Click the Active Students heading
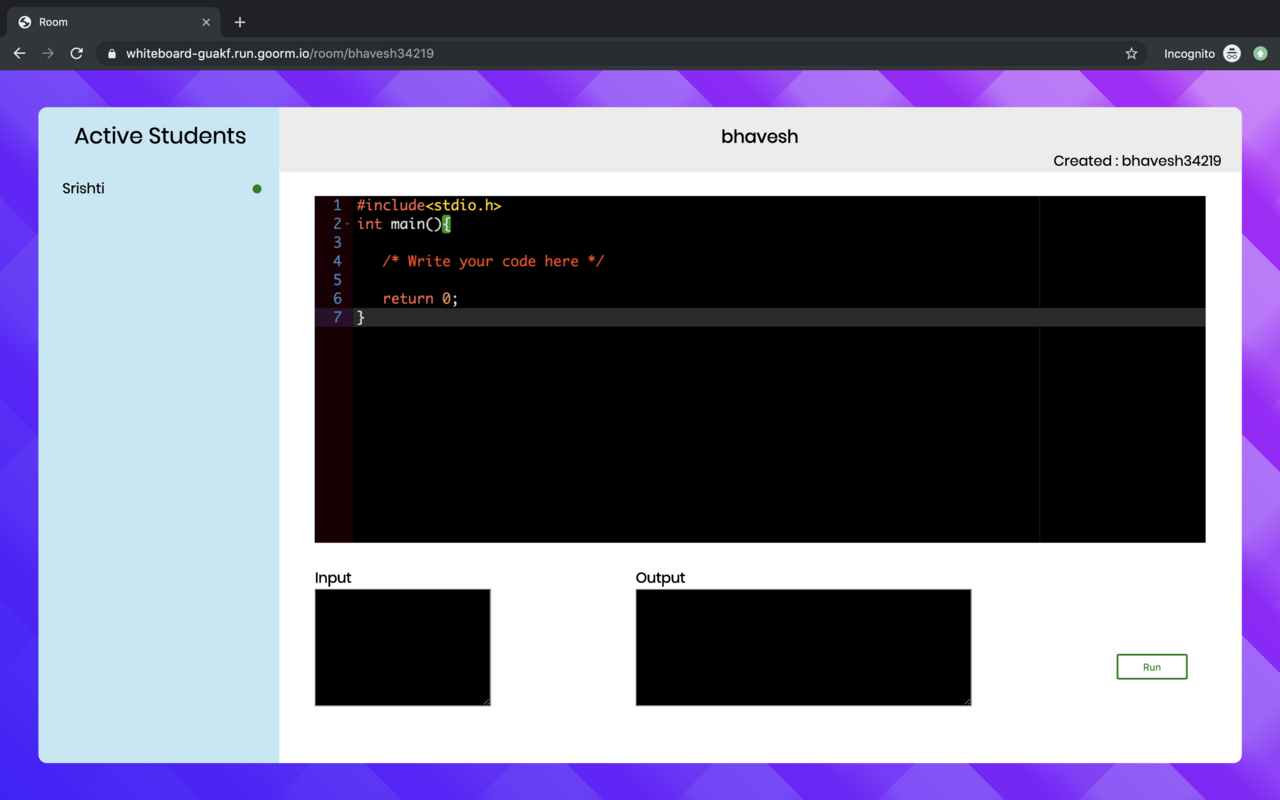This screenshot has width=1280, height=800. (160, 136)
